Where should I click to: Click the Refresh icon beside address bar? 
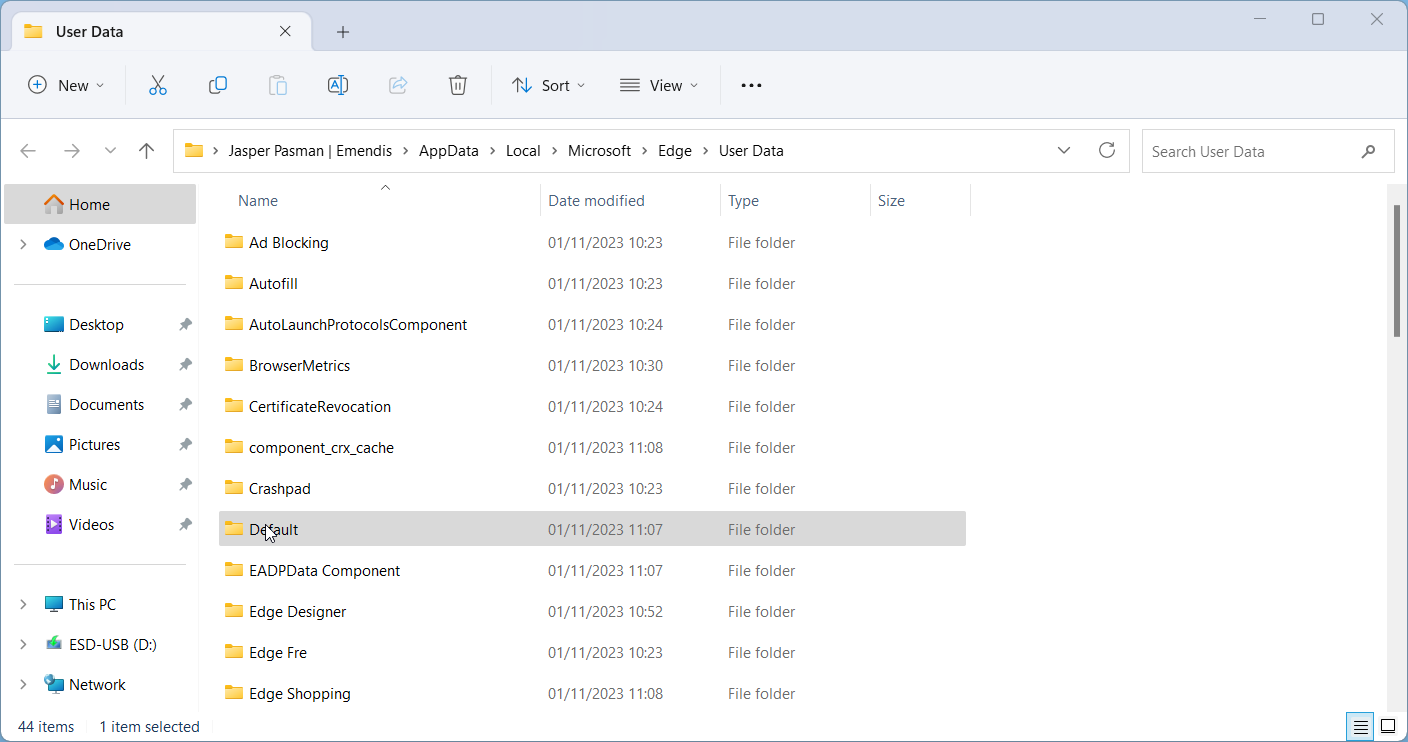tap(1106, 151)
